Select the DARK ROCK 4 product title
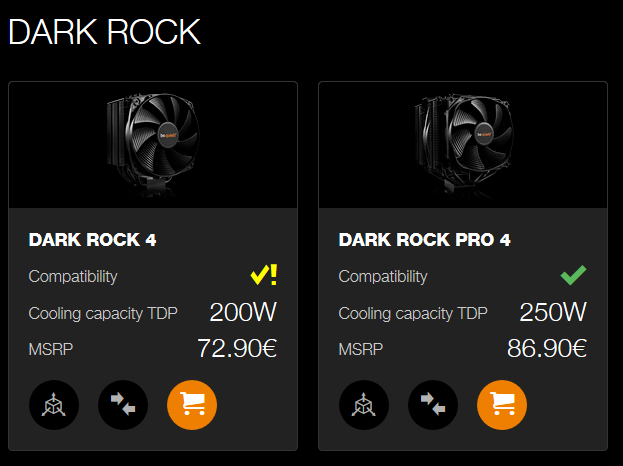623x466 pixels. [93, 240]
